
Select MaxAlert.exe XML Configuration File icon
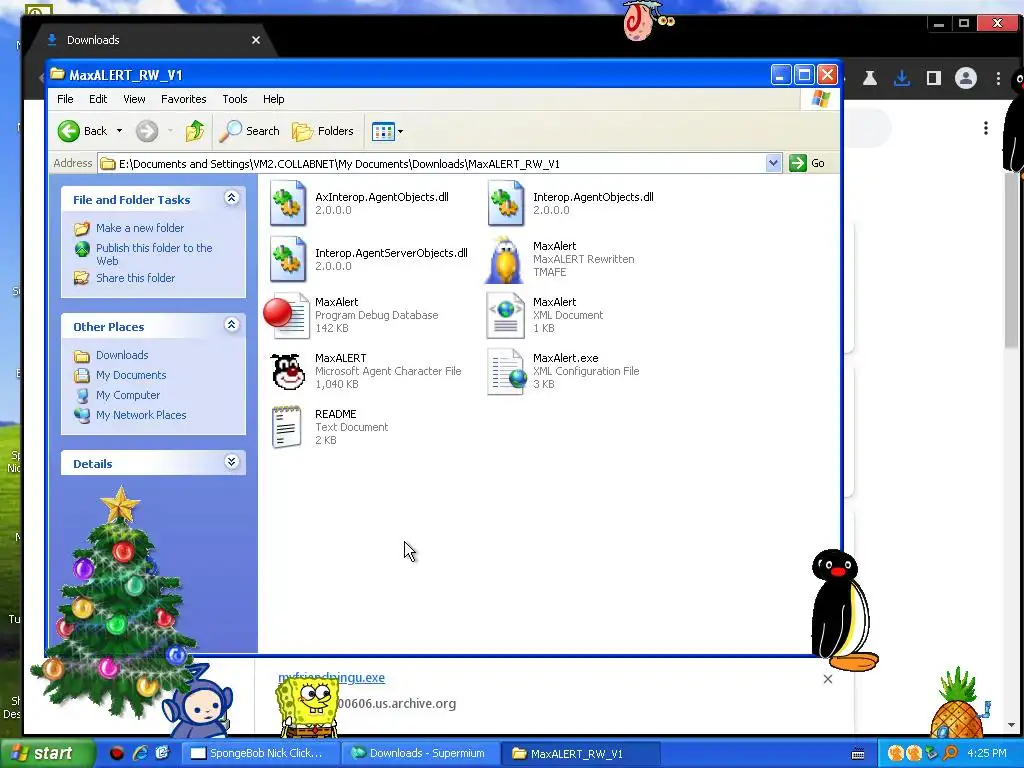coord(507,372)
